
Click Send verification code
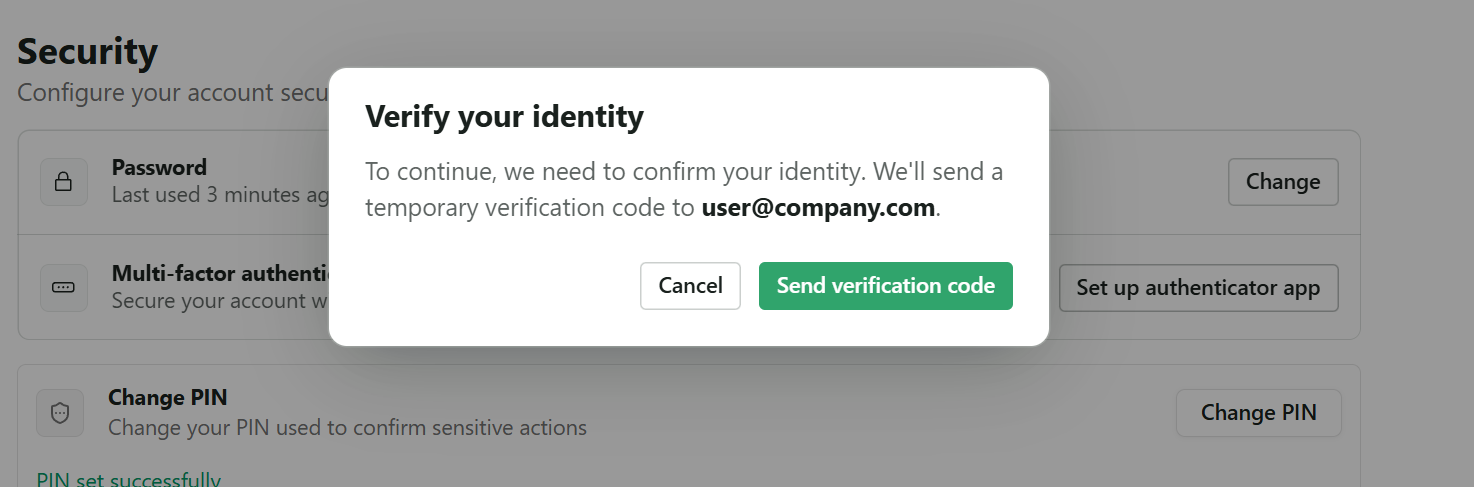[x=885, y=286]
